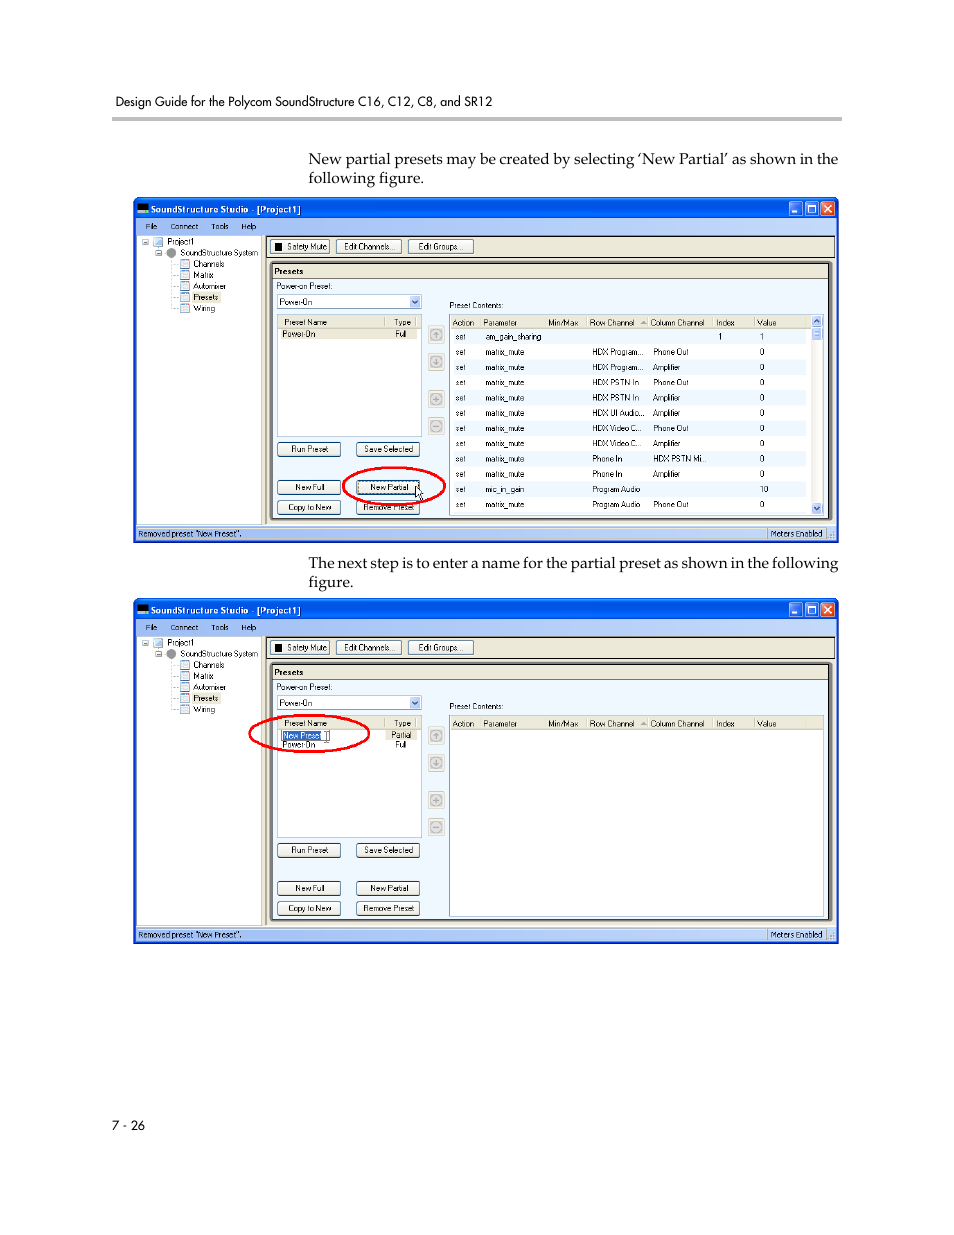Open the Connect menu in second figure window
This screenshot has width=954, height=1235.
184,628
